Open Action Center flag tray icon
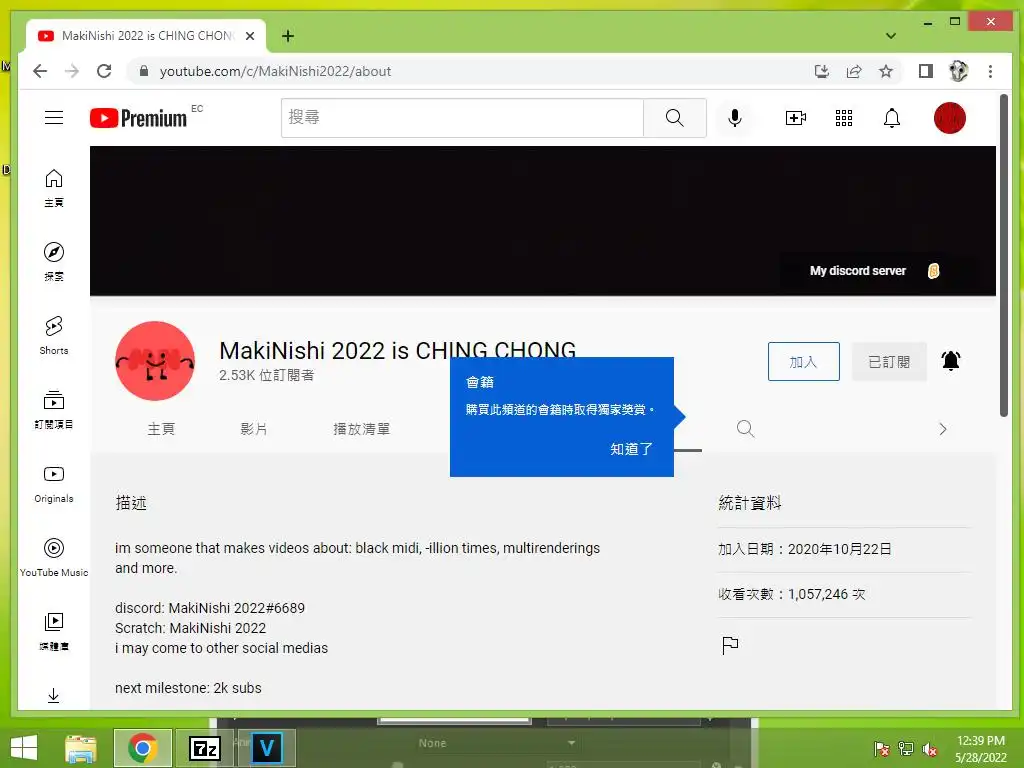1024x768 pixels. point(882,749)
